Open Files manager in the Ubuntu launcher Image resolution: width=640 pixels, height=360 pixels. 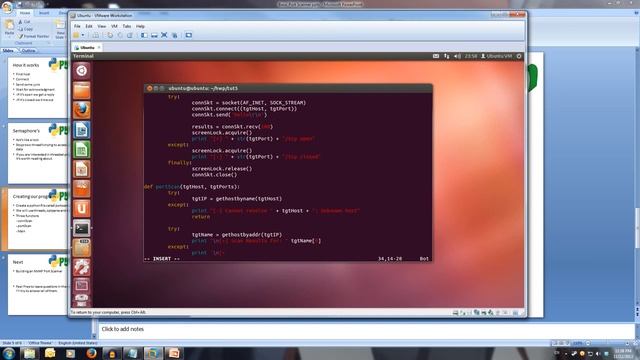click(x=82, y=90)
